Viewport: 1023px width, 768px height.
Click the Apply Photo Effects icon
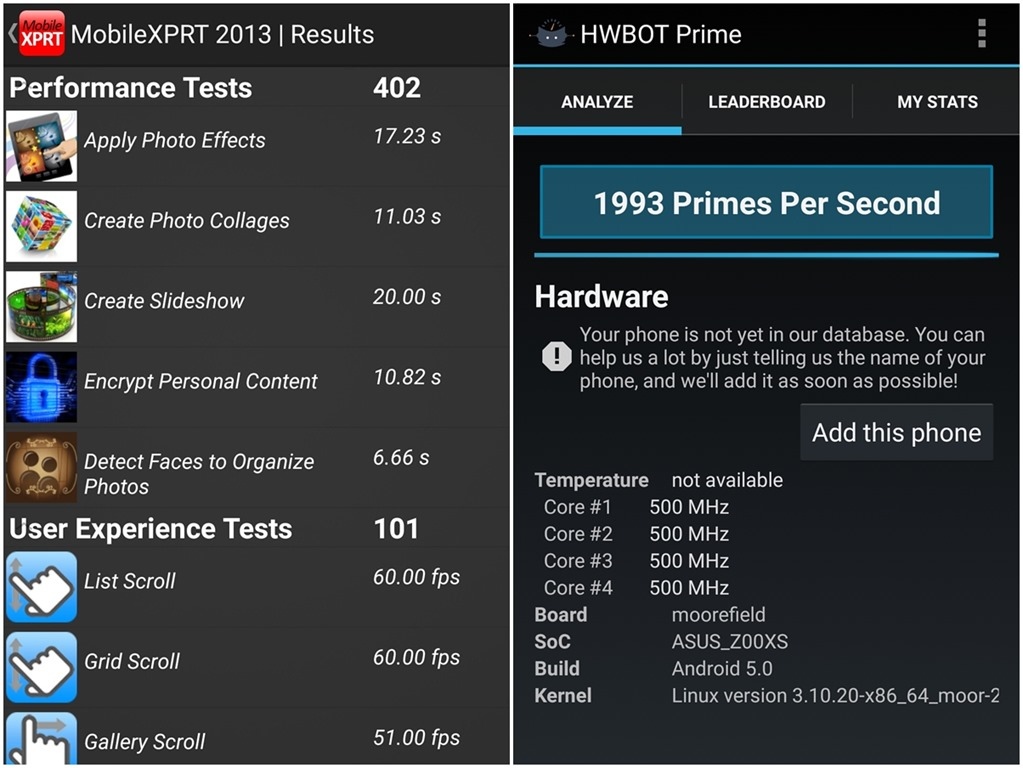click(41, 145)
